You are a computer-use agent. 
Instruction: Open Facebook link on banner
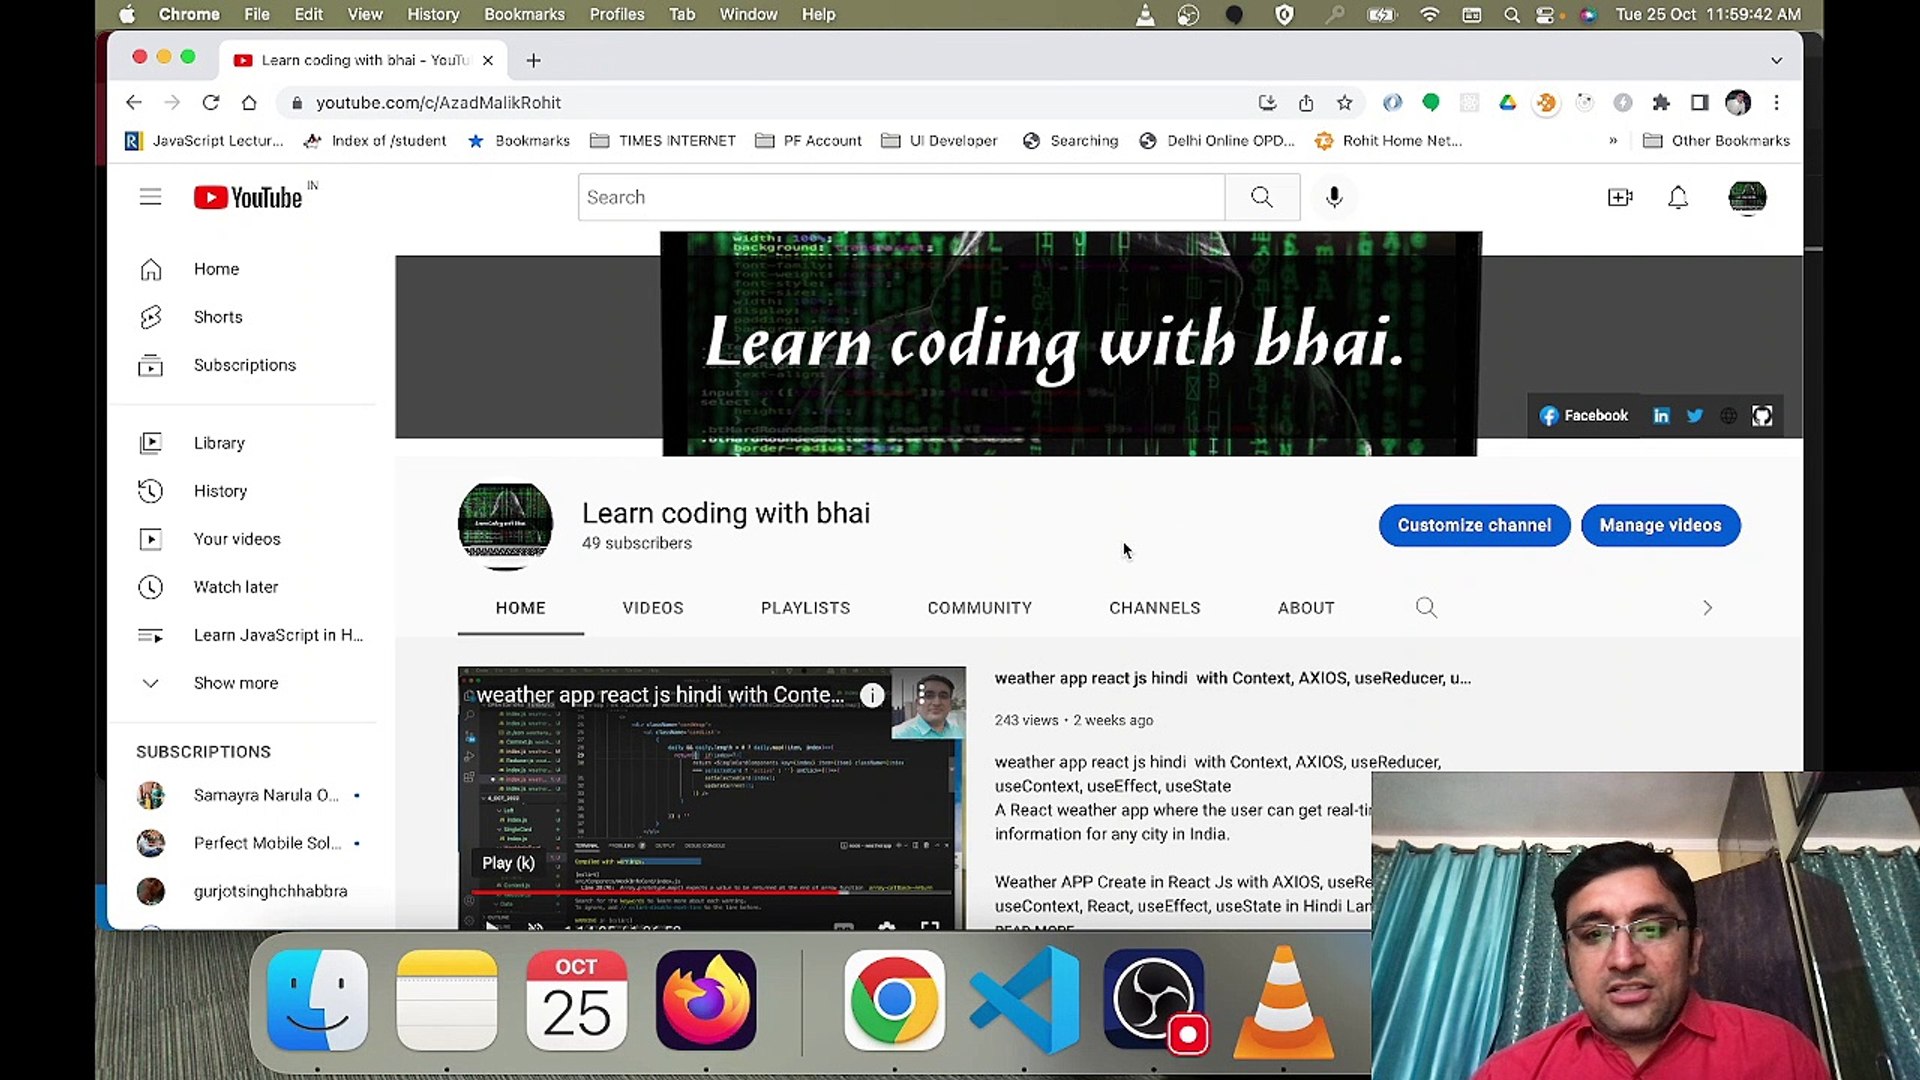pos(1584,415)
